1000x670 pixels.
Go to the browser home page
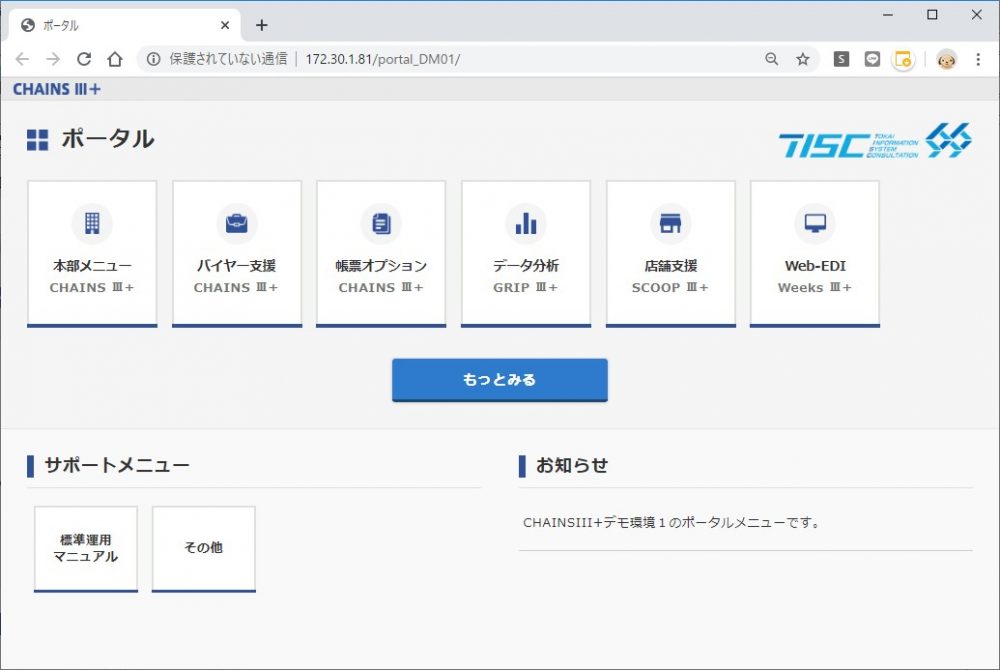(x=115, y=59)
